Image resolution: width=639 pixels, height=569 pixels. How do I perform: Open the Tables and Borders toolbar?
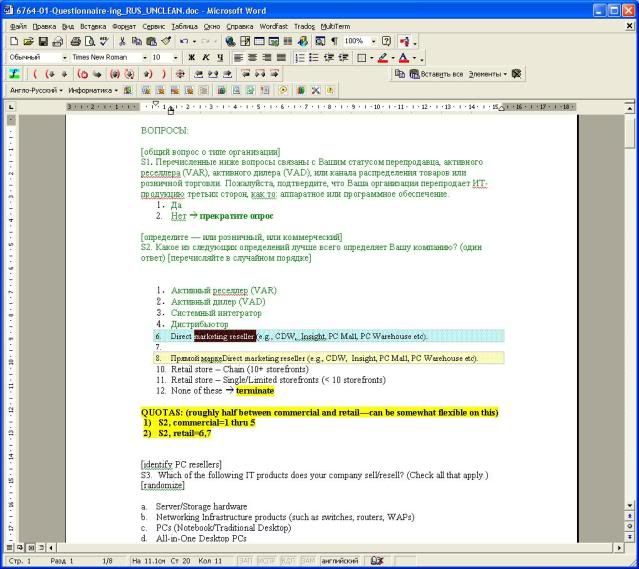click(x=245, y=41)
